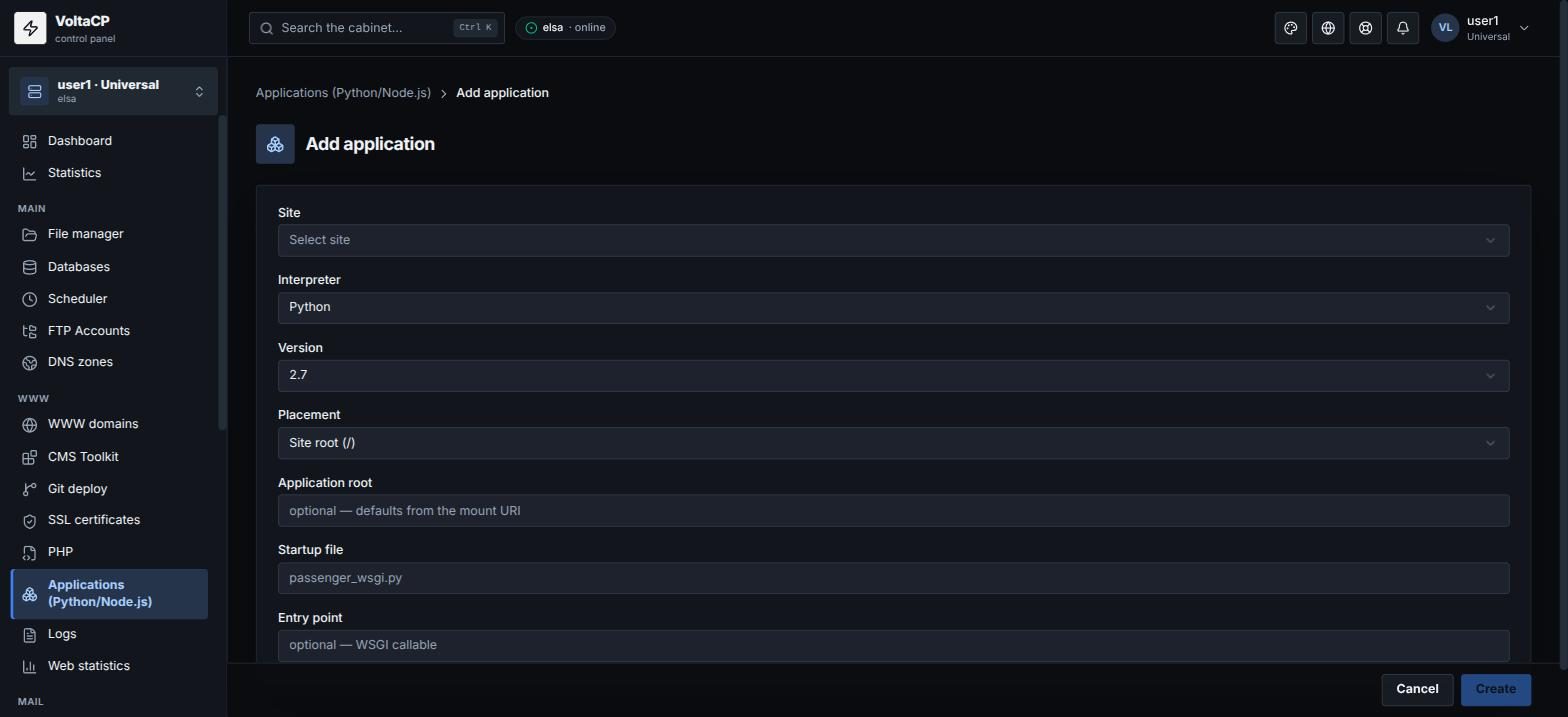
Task: Click the Application root input field
Action: pyautogui.click(x=893, y=511)
